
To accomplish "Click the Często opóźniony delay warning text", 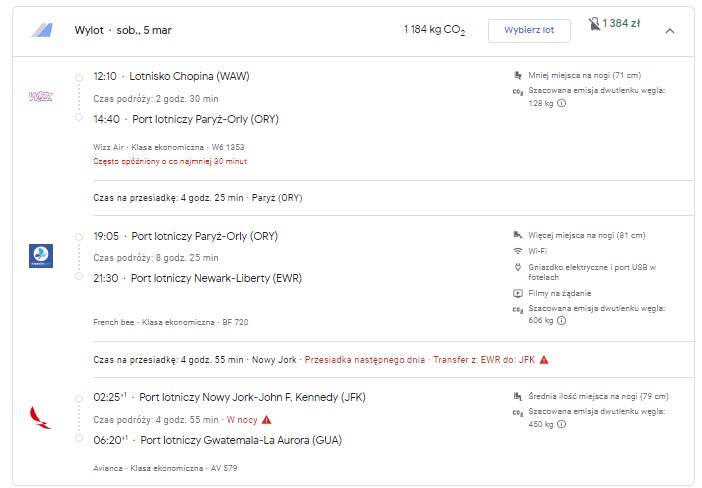I will pos(170,161).
